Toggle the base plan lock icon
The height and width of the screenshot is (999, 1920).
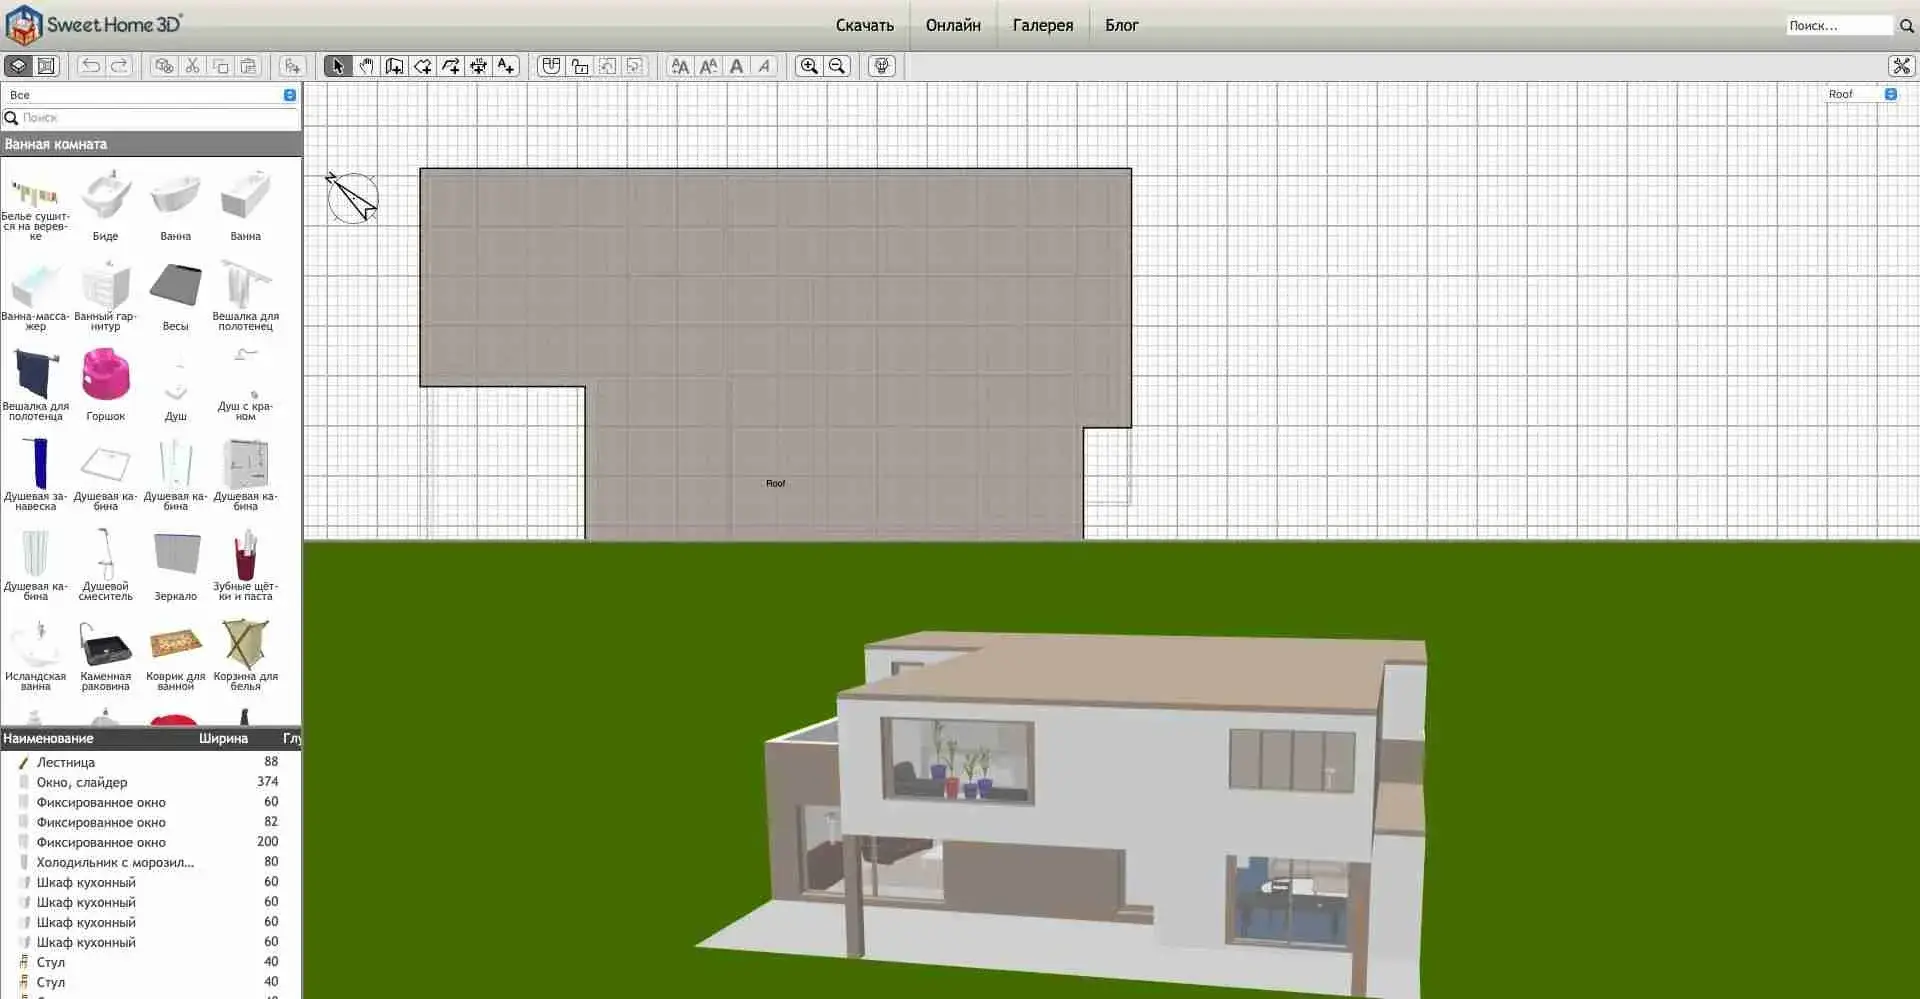pyautogui.click(x=579, y=66)
